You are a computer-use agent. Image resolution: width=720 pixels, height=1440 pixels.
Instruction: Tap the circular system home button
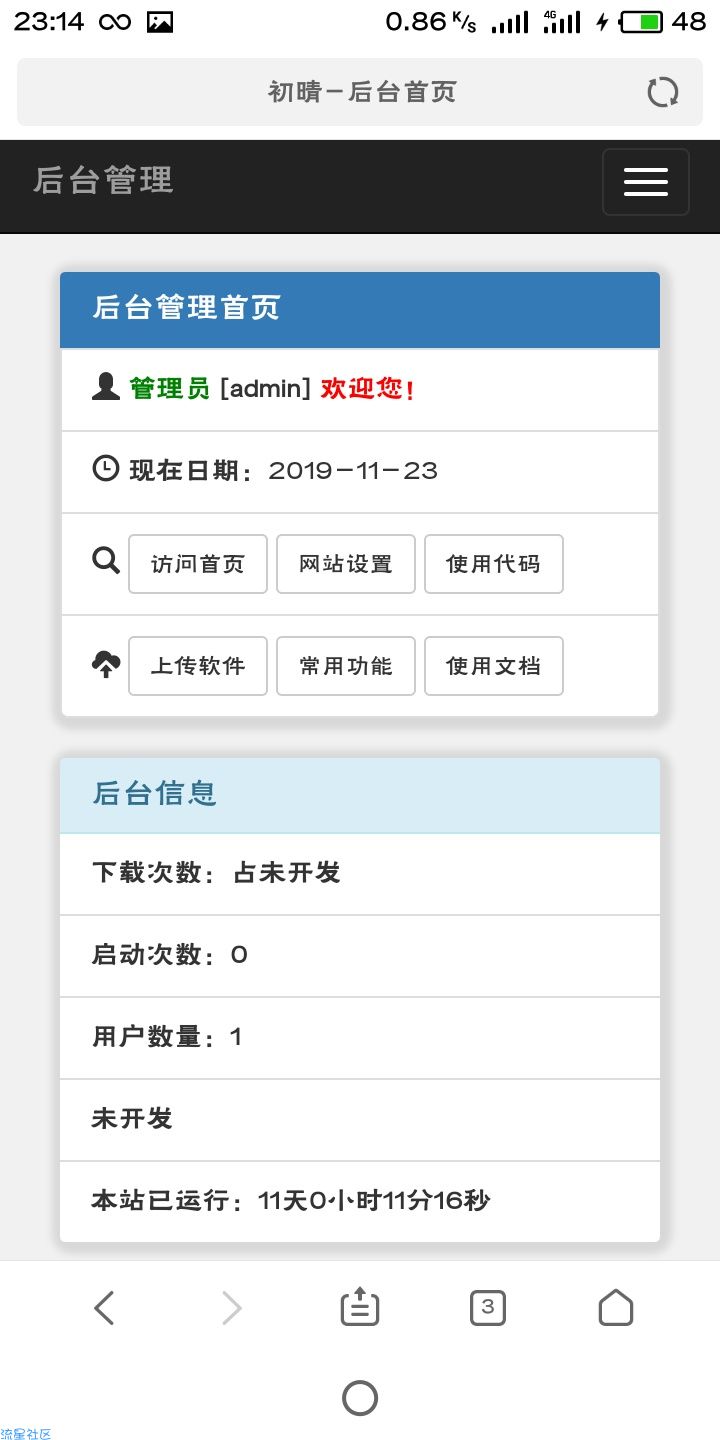click(x=360, y=1398)
